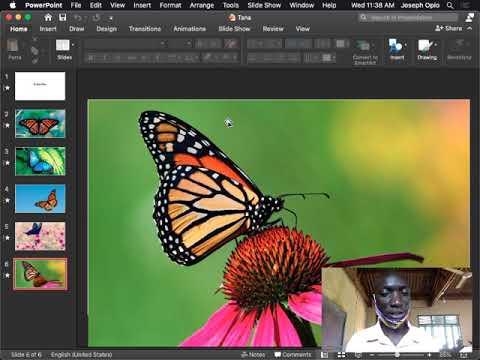
Task: Open the Design ribbon tab
Action: pos(106,29)
